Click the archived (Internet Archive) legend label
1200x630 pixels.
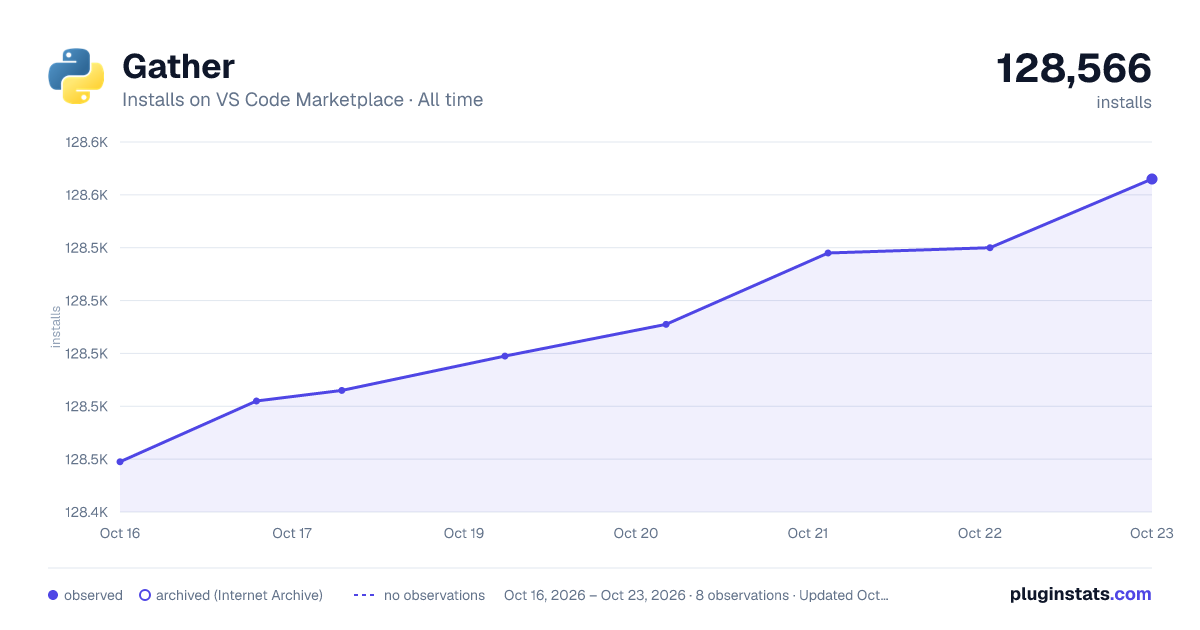coord(239,595)
